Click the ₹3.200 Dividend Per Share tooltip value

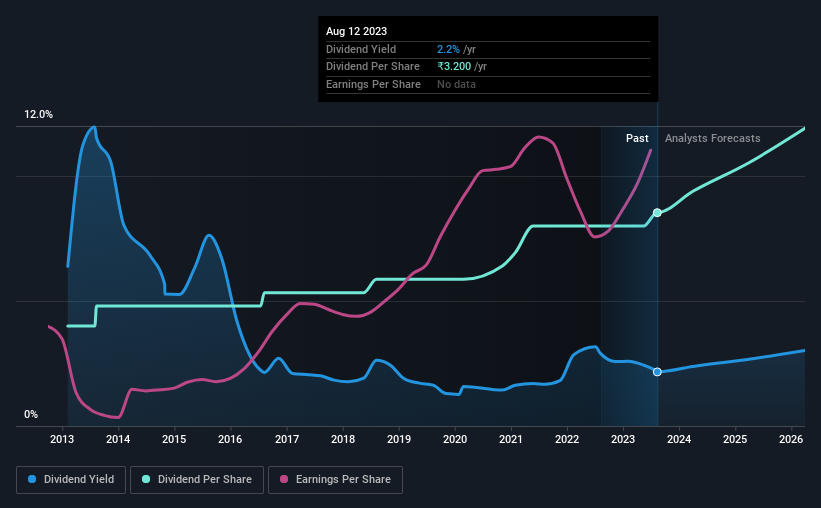454,67
